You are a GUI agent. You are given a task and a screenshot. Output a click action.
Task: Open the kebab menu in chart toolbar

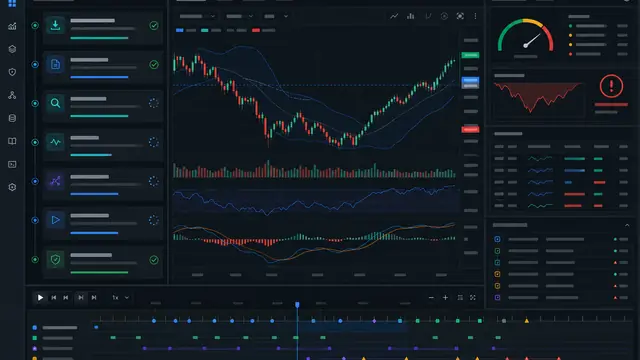pyautogui.click(x=475, y=16)
